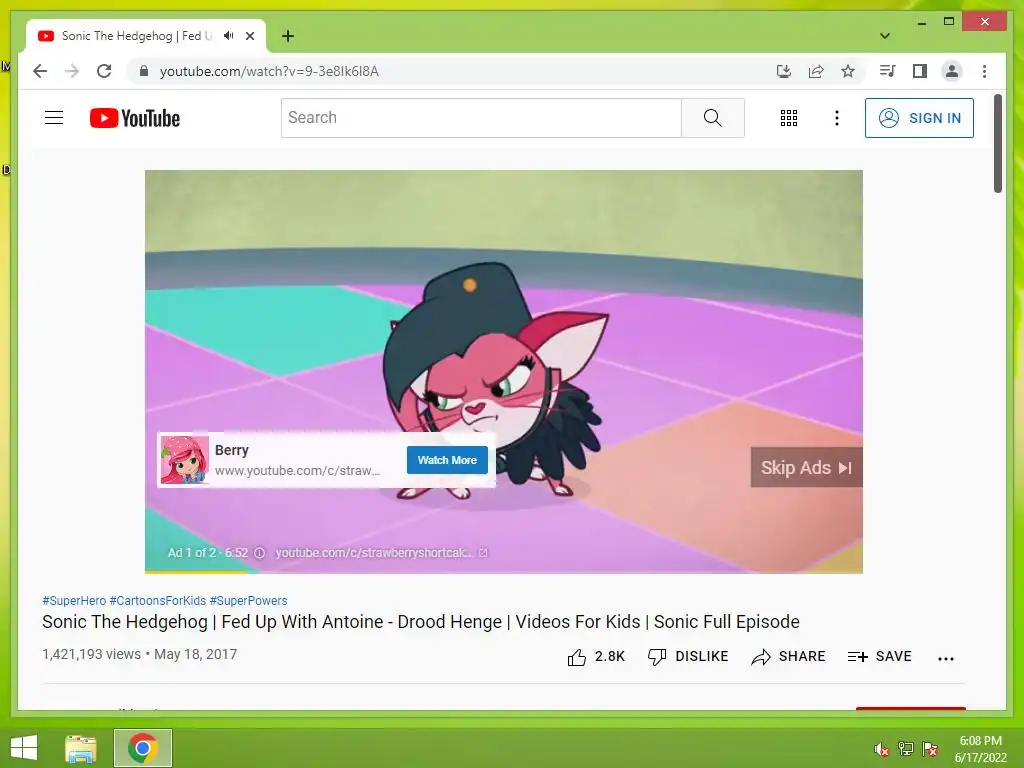Open Action Center flag icon

(930, 749)
